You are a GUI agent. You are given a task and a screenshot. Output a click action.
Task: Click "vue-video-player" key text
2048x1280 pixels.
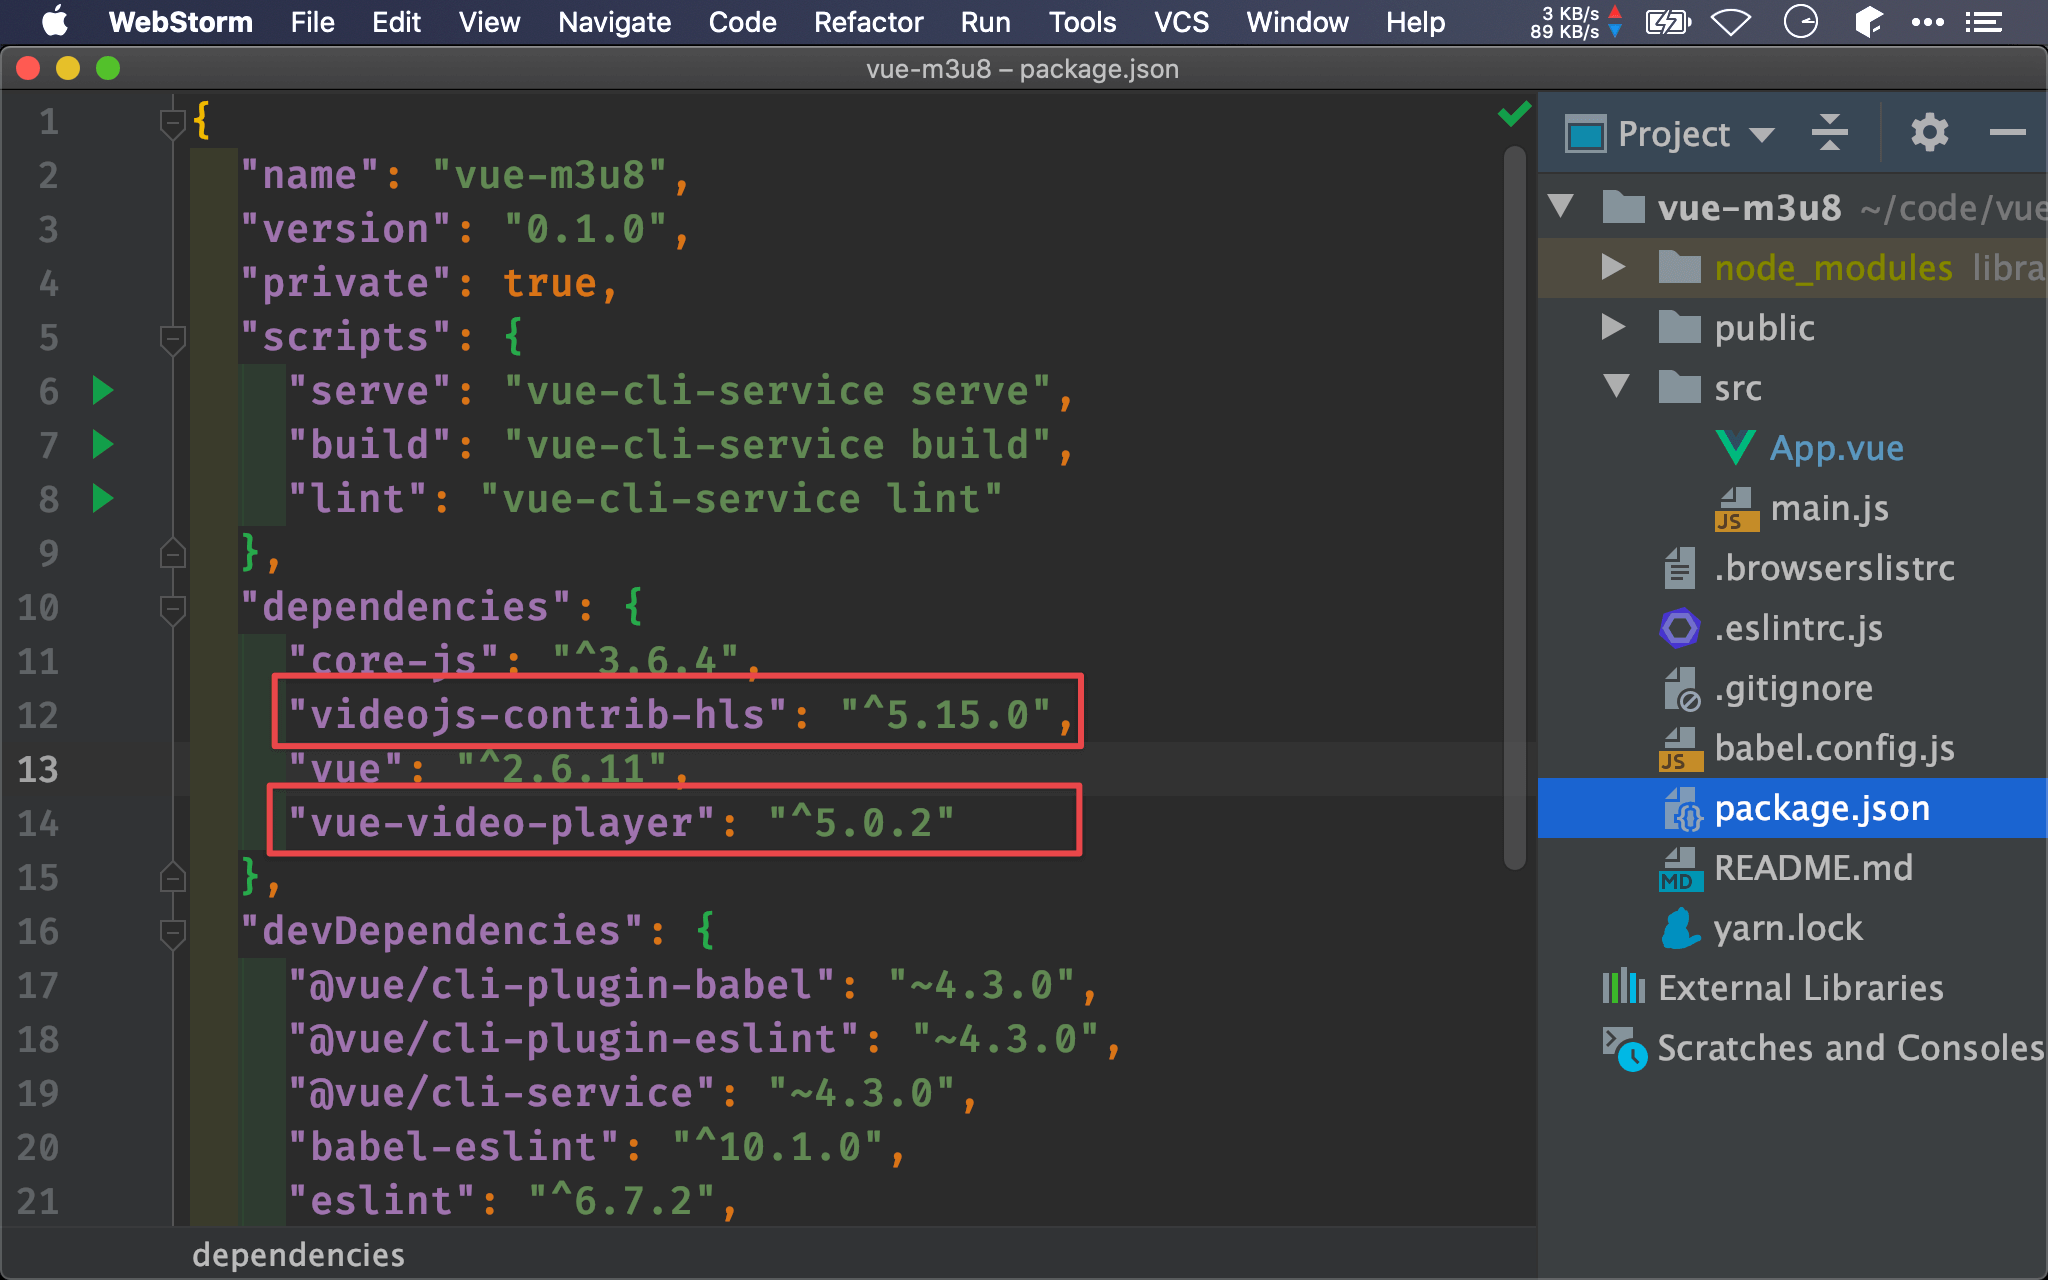tap(501, 822)
